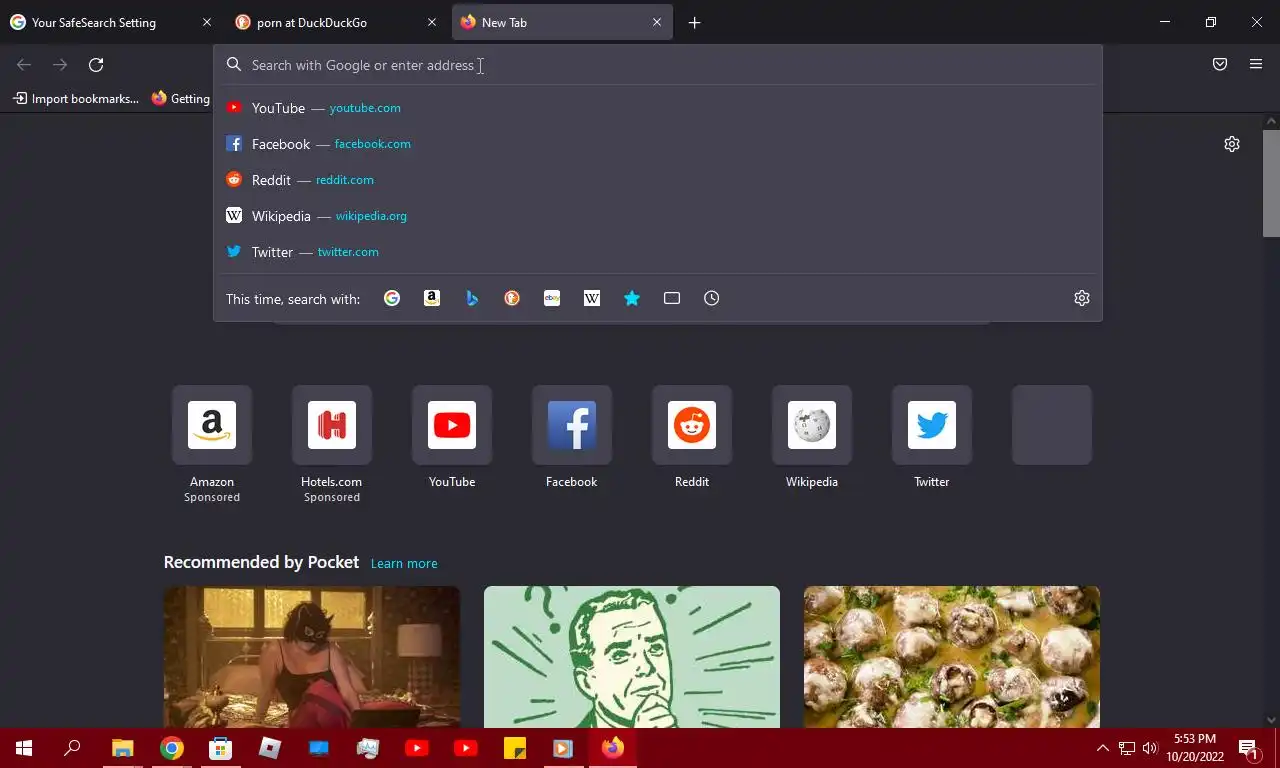Click Import bookmarks toolbar item
1280x768 pixels.
76,98
